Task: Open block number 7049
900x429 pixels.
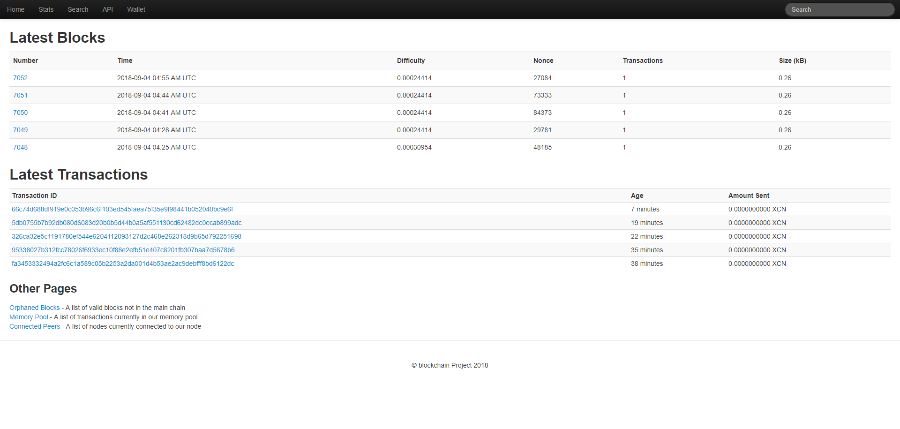Action: pos(20,129)
